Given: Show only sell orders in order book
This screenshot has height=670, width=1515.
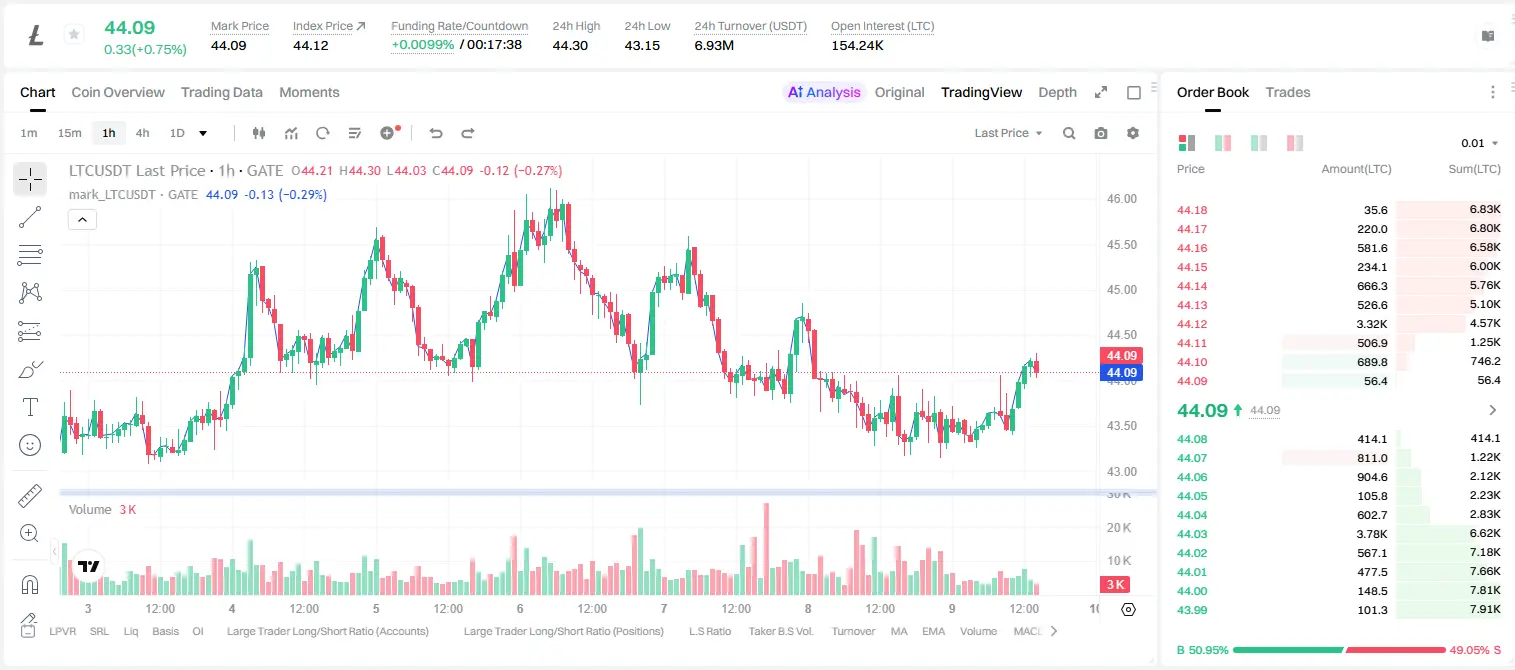Looking at the screenshot, I should click(1295, 143).
